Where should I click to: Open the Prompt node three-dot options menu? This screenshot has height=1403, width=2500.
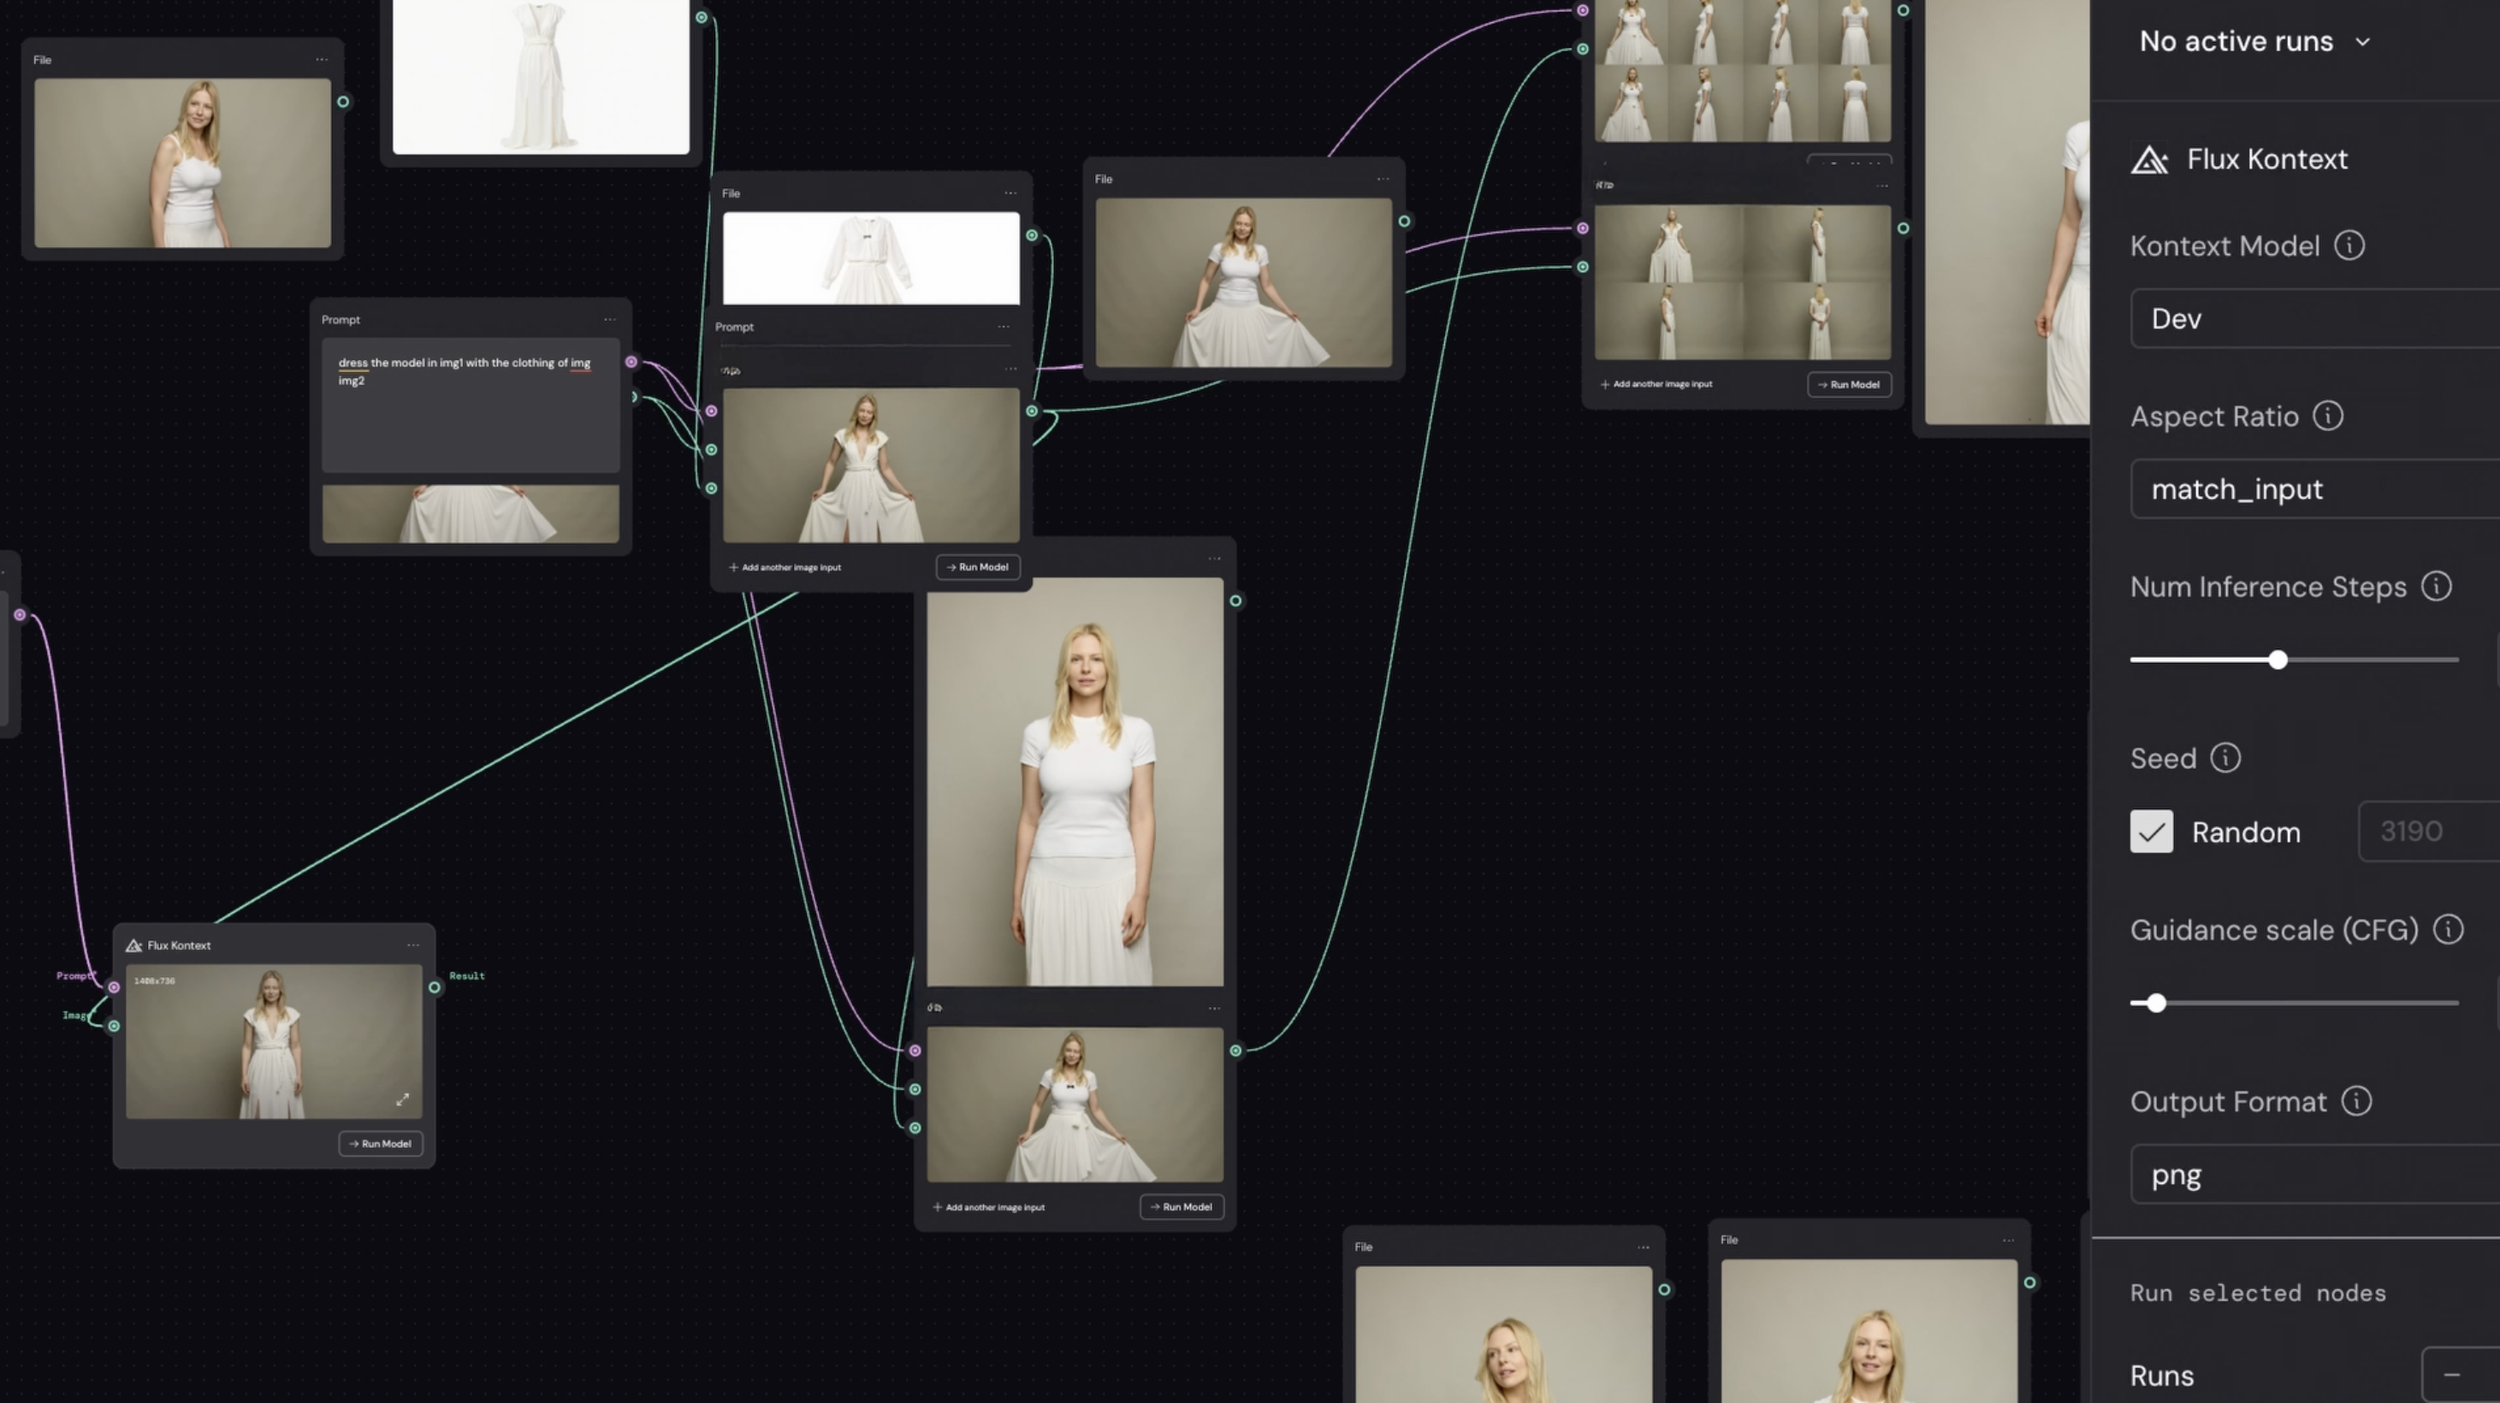[610, 320]
